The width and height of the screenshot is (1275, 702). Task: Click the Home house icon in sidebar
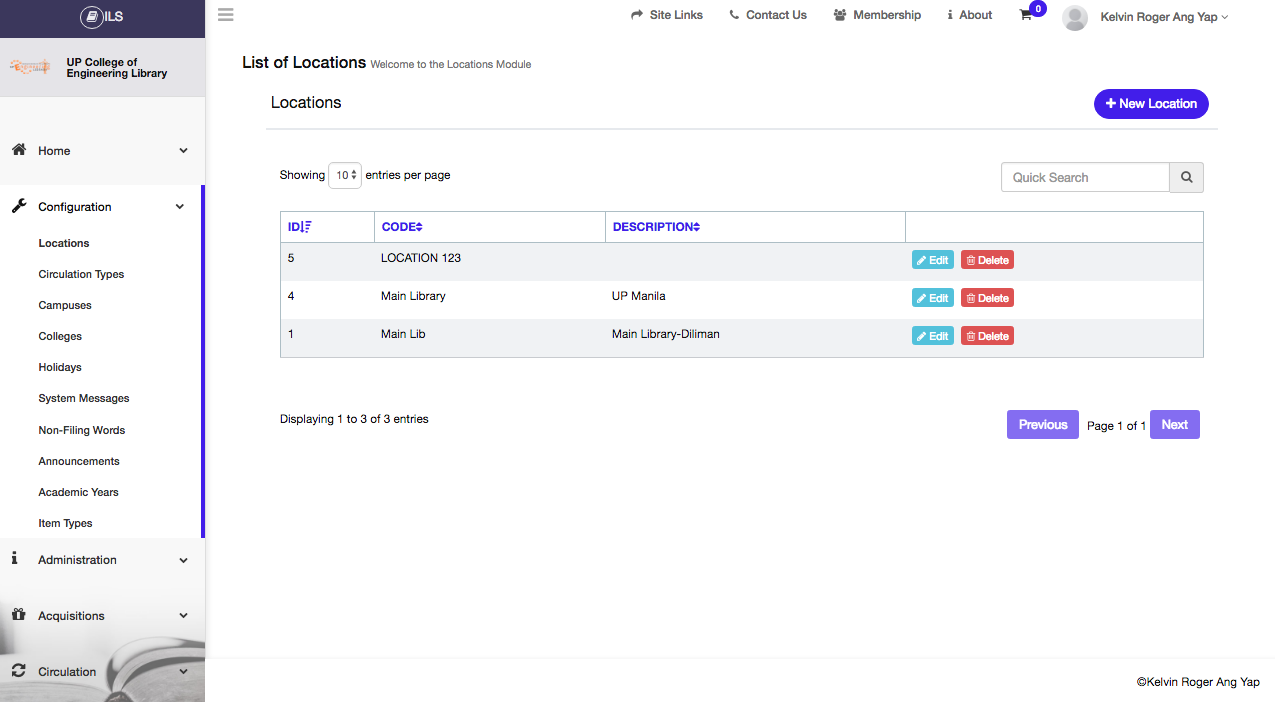pos(18,150)
